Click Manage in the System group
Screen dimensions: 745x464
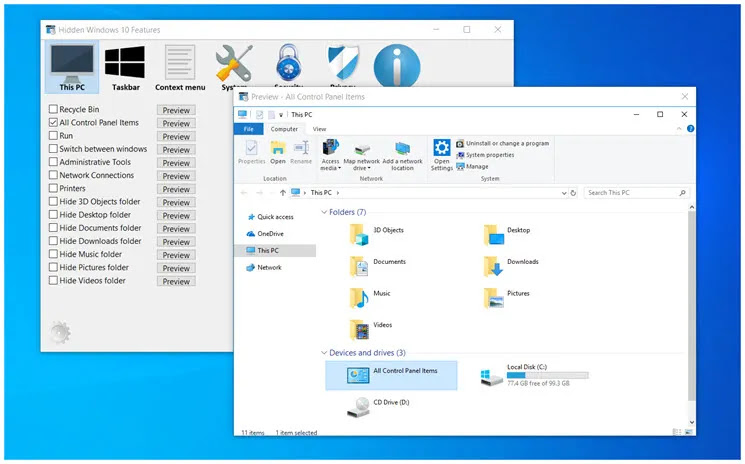tap(472, 167)
